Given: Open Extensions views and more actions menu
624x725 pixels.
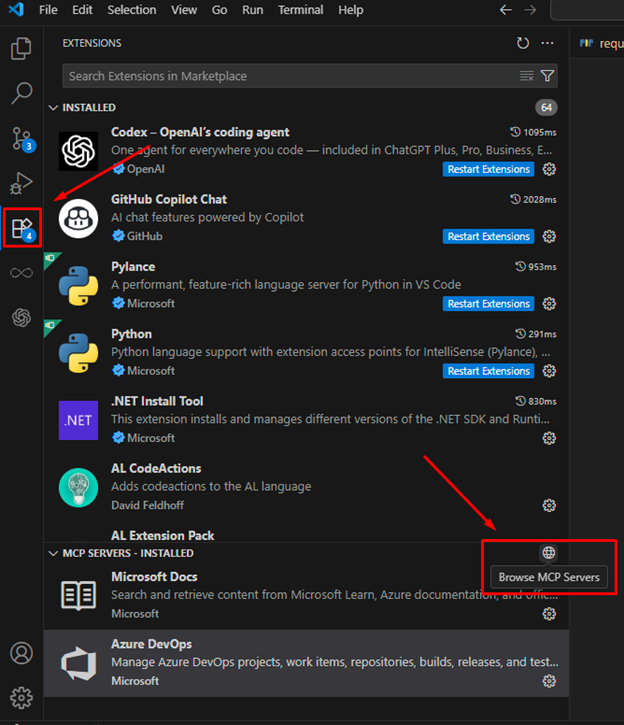Looking at the screenshot, I should [x=547, y=43].
